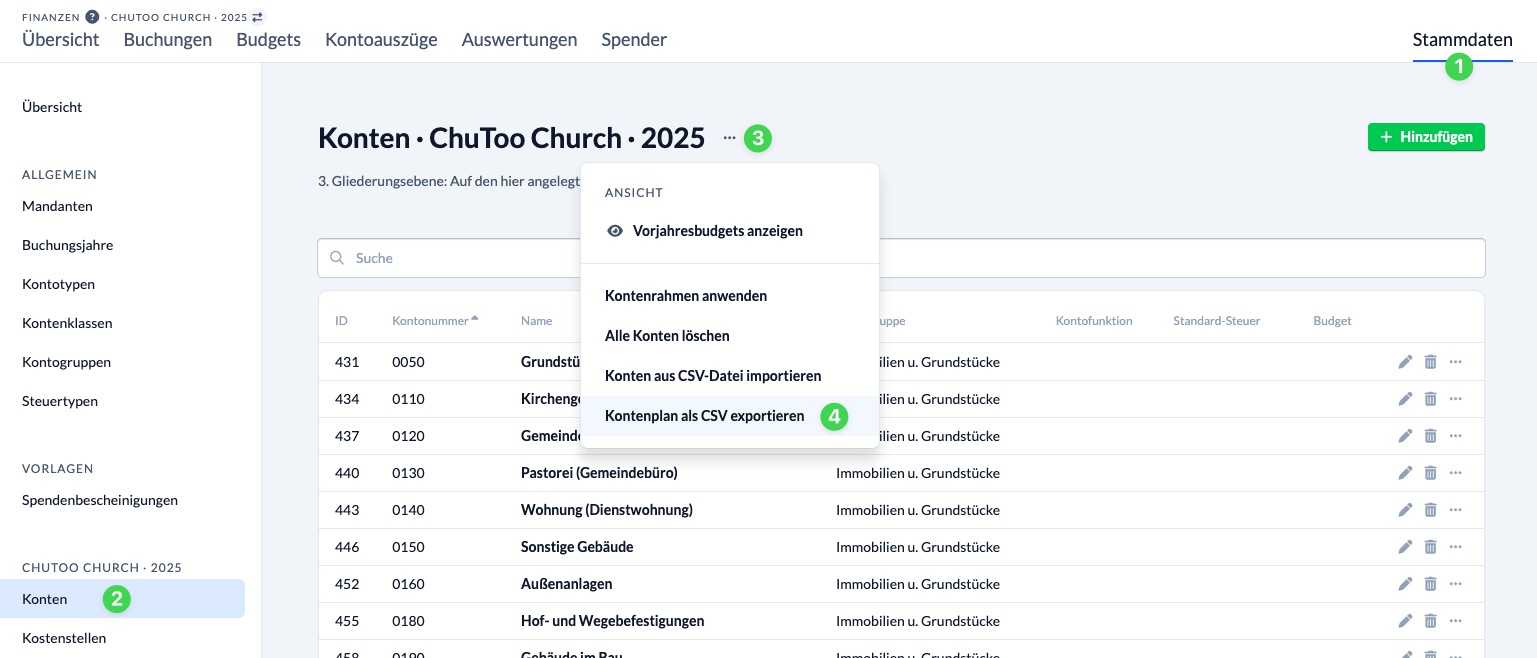The image size is (1537, 658).
Task: Delete account 437 with the trash icon
Action: point(1430,436)
